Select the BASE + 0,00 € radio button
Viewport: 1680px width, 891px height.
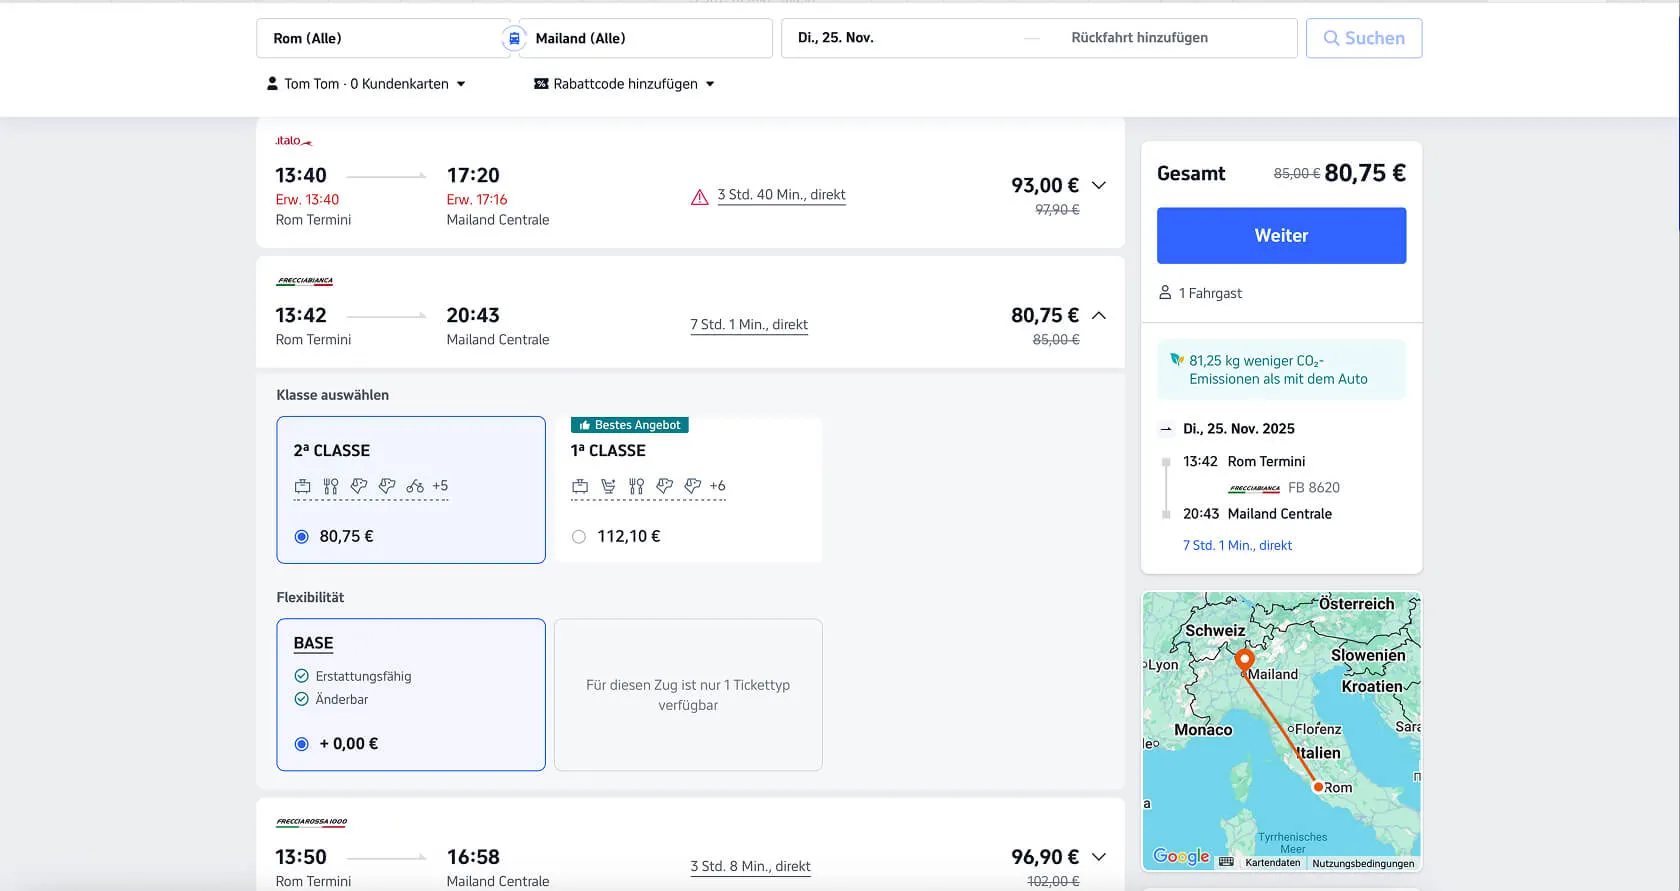(301, 744)
